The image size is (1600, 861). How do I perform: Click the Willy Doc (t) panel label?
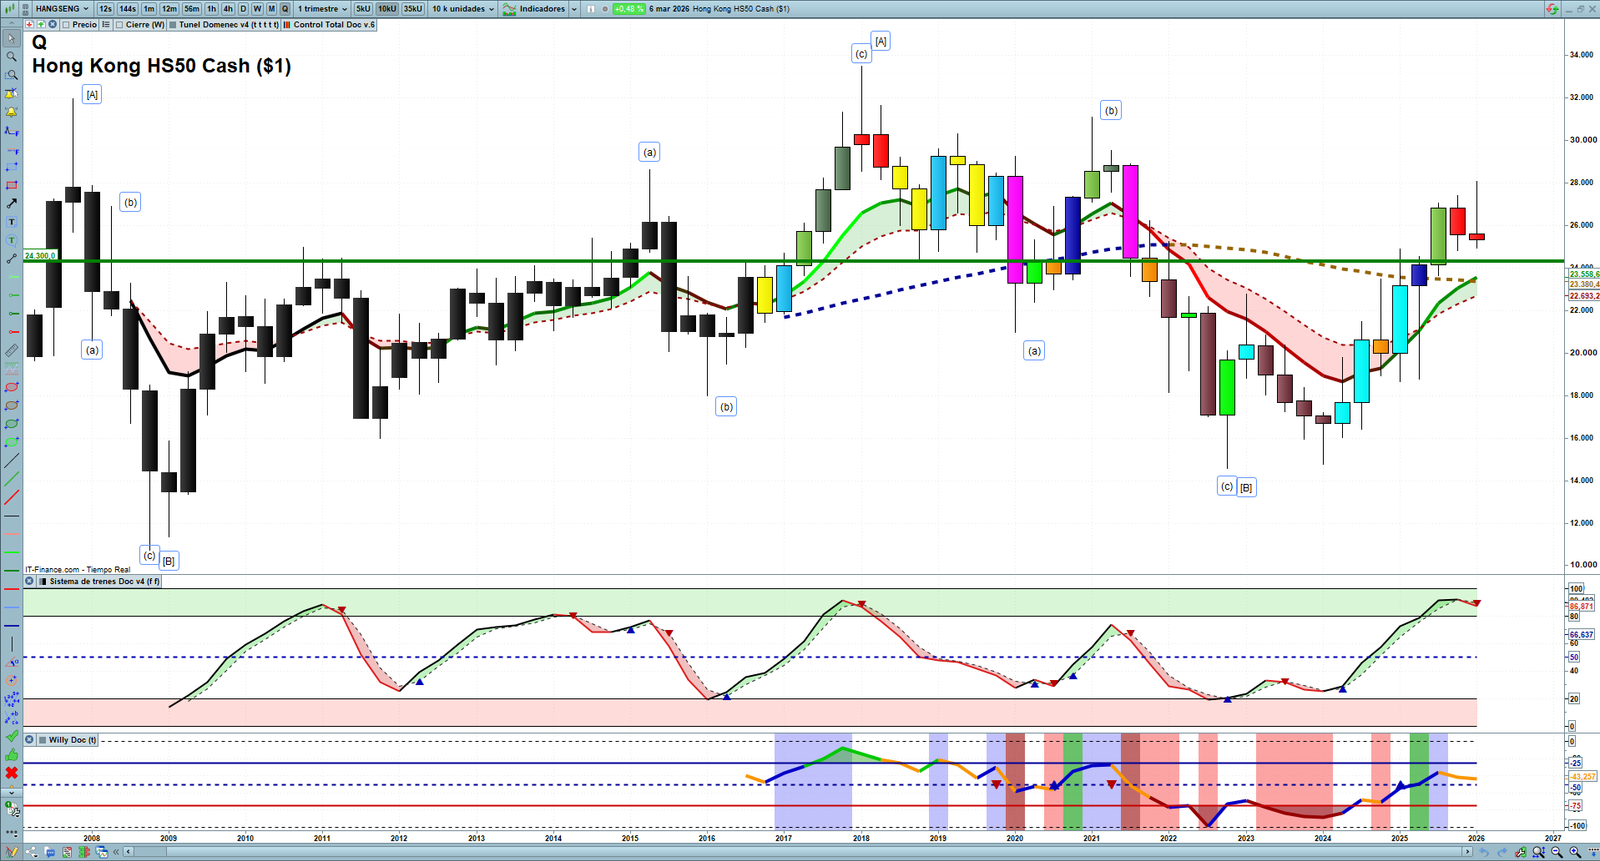coord(73,740)
